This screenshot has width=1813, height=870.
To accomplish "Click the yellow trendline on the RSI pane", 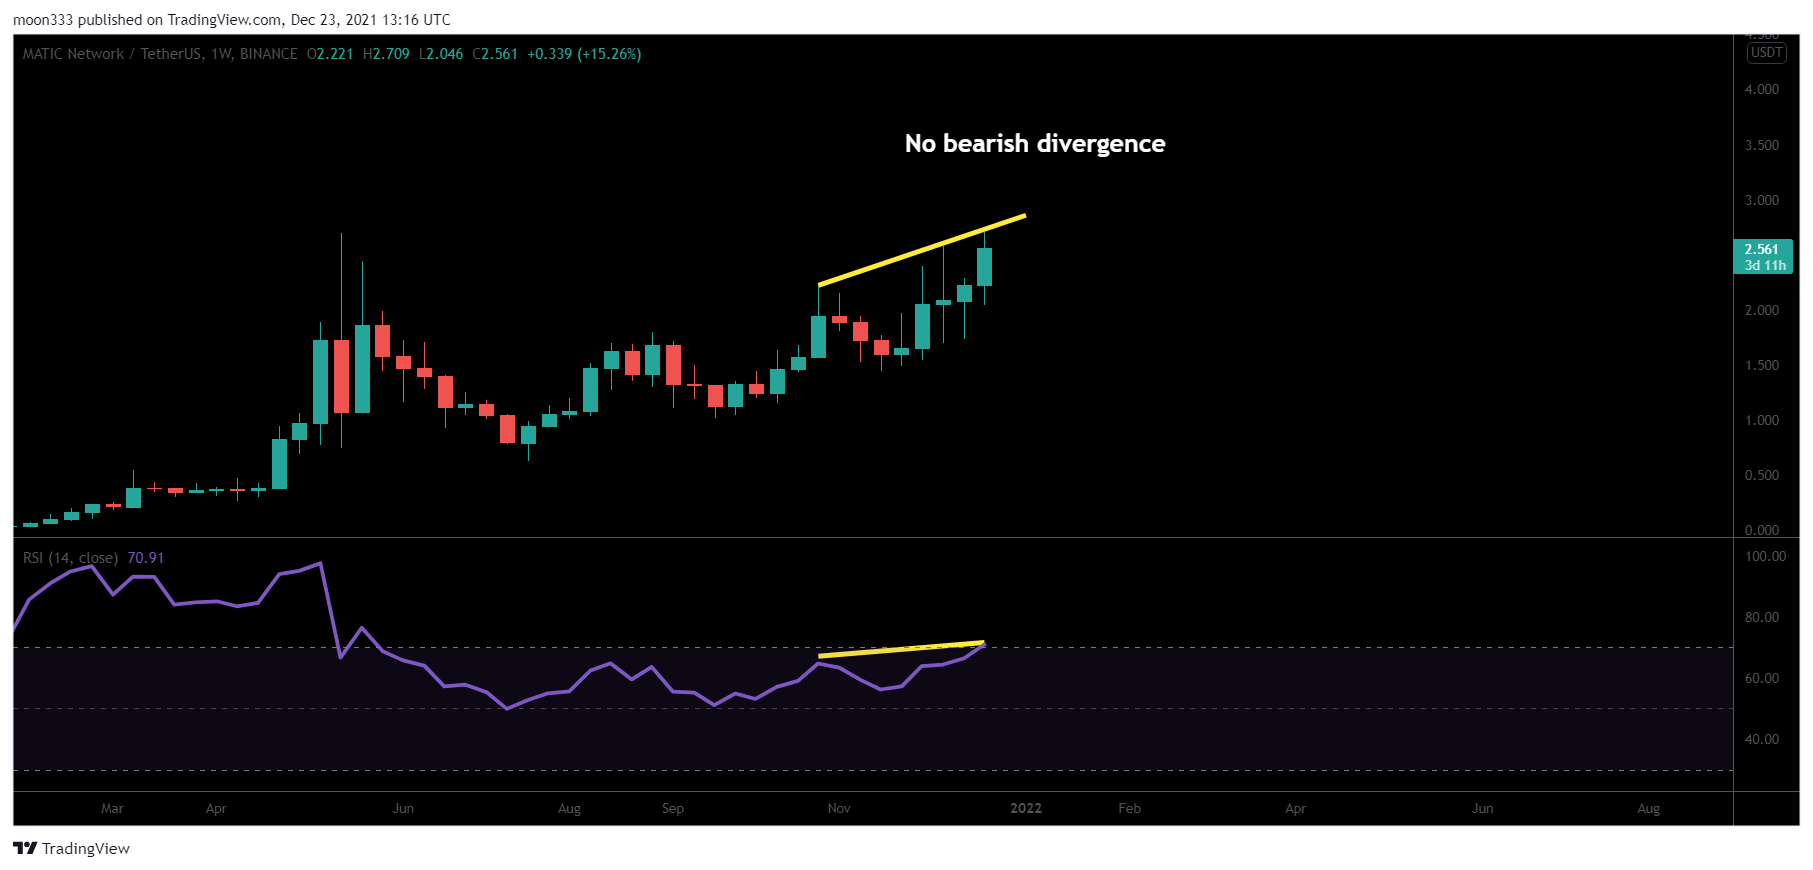I will click(901, 649).
